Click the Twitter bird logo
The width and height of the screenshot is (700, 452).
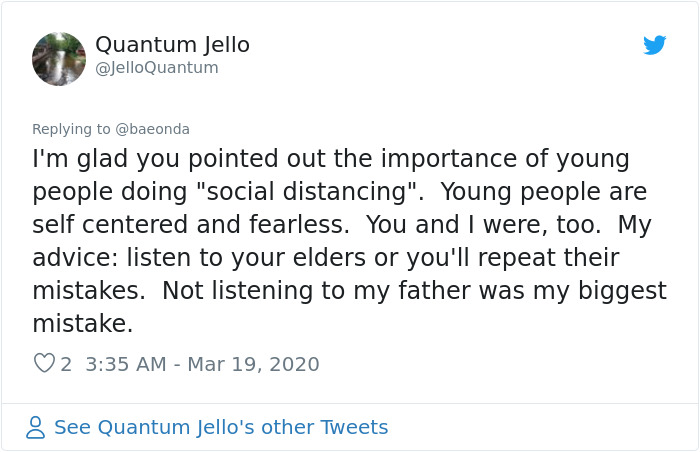coord(654,46)
